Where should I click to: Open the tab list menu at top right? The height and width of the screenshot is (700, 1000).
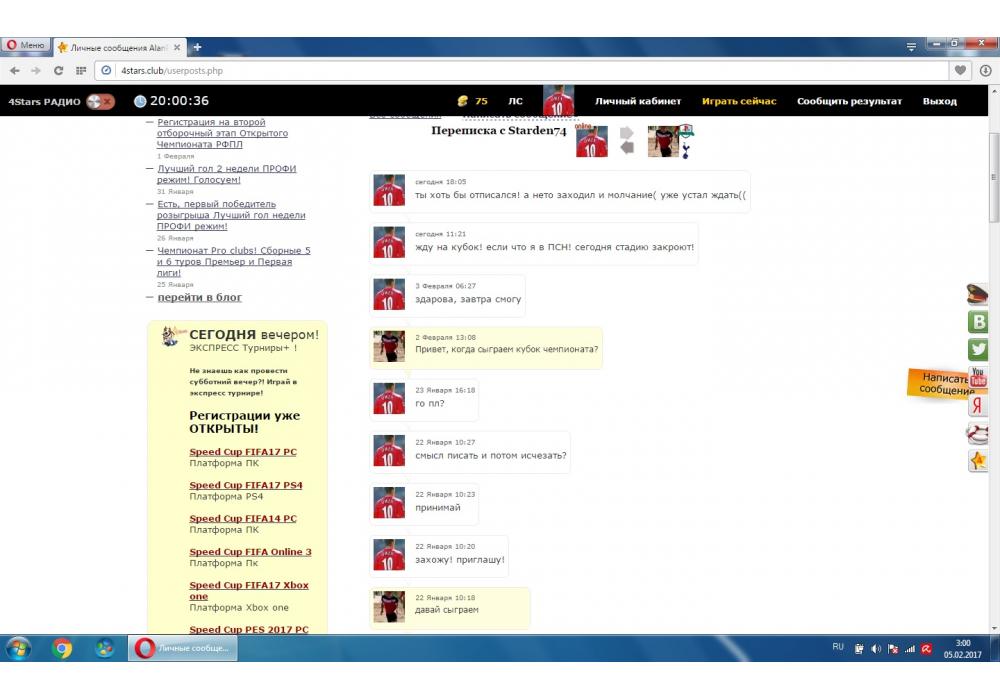(911, 47)
